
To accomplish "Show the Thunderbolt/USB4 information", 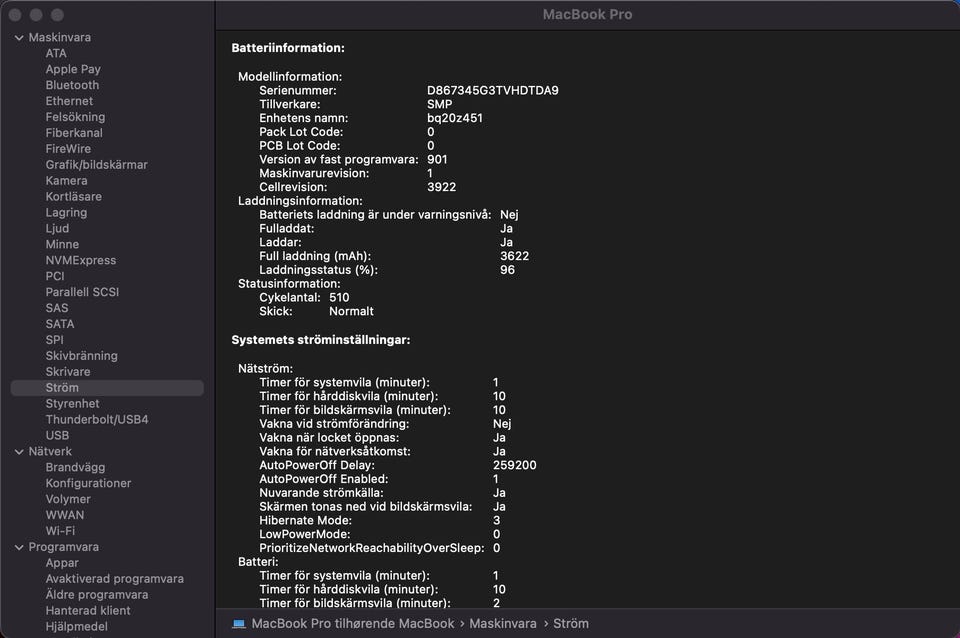I will (x=96, y=420).
